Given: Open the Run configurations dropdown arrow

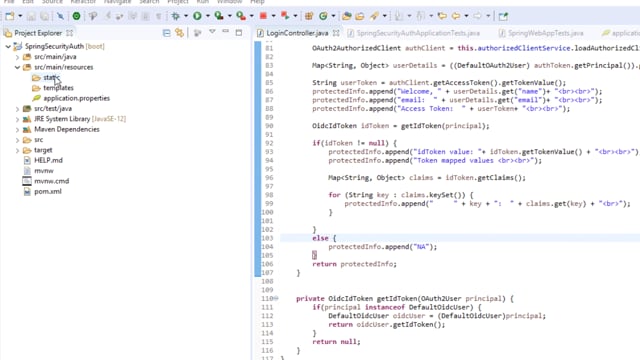Looking at the screenshot, I should point(207,16).
